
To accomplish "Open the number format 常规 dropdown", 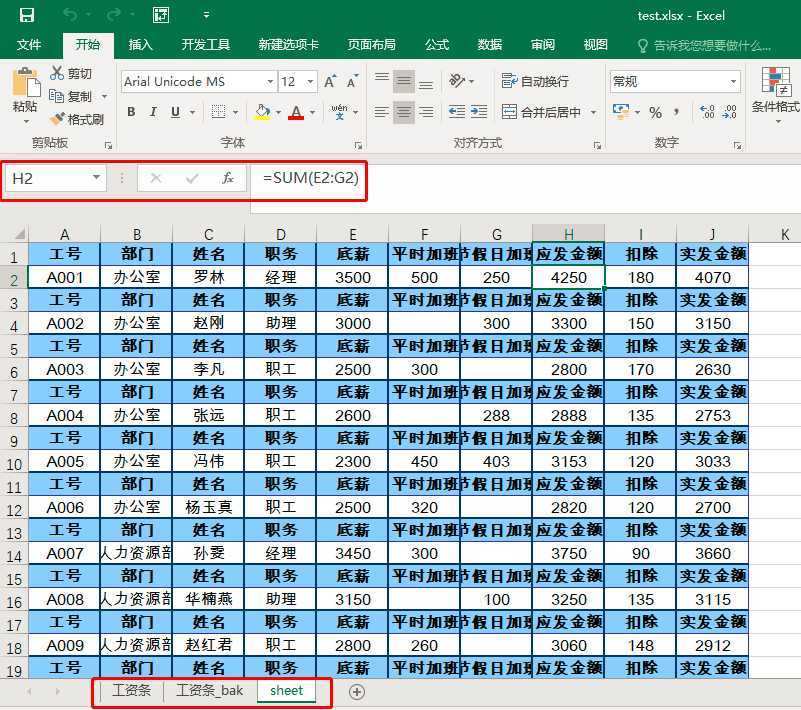I will 733,82.
